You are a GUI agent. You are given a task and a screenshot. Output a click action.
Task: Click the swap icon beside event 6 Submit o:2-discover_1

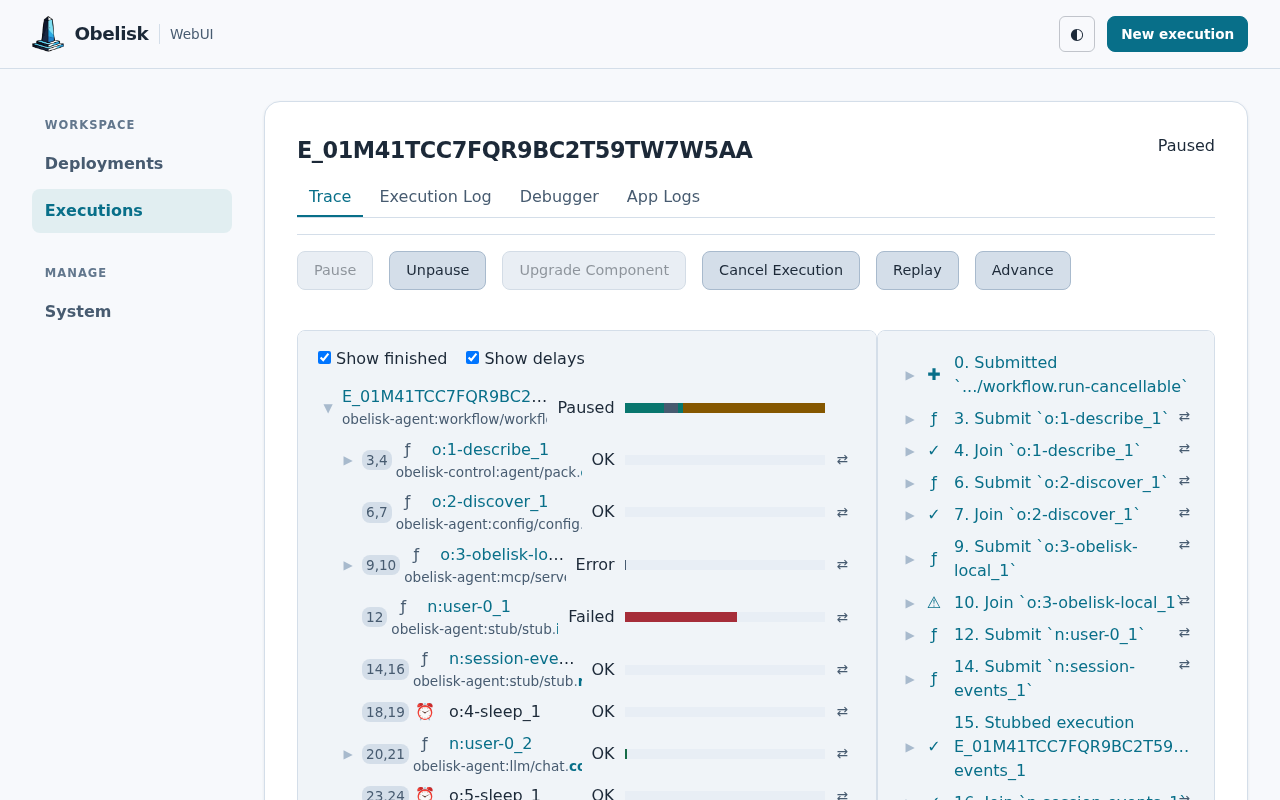tap(1184, 481)
